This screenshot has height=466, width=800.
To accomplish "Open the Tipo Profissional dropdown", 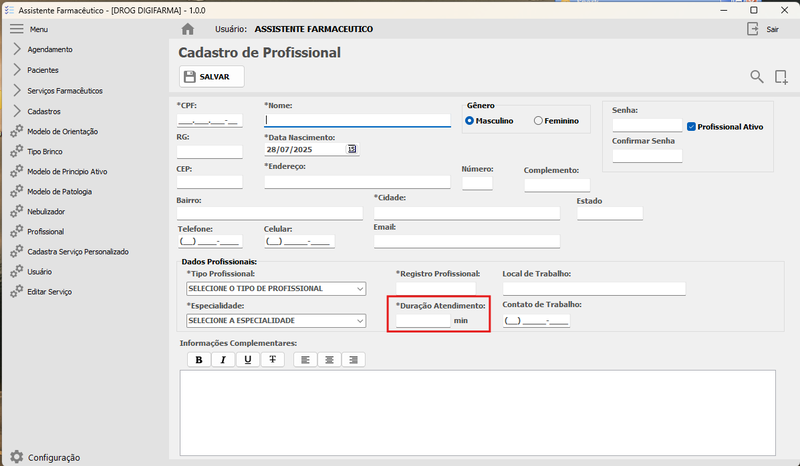I will click(x=276, y=288).
